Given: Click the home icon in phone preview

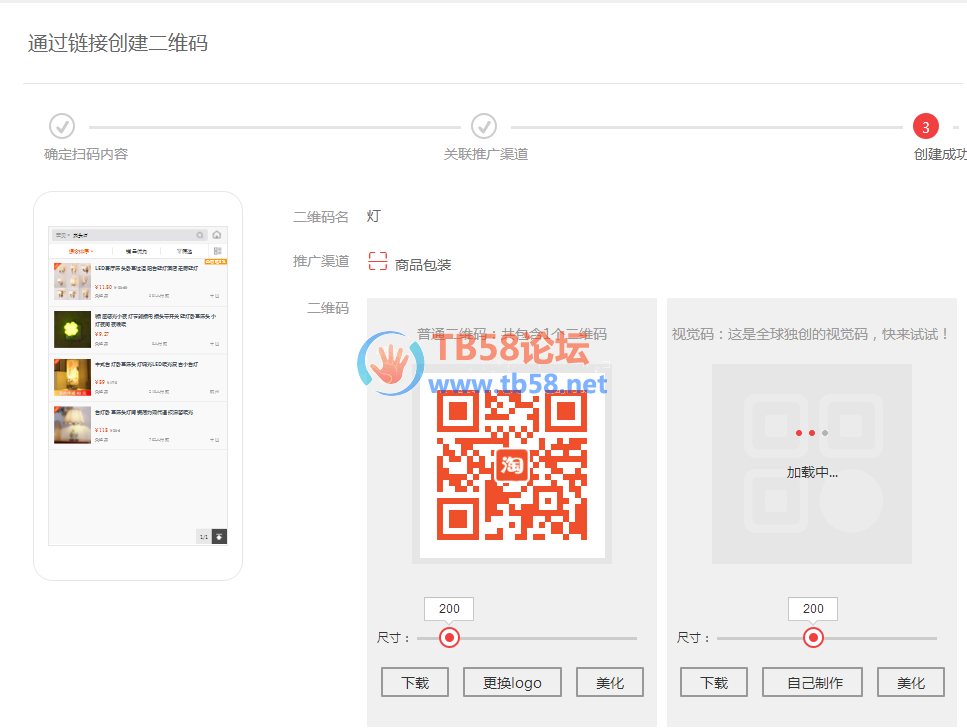Looking at the screenshot, I should [217, 235].
